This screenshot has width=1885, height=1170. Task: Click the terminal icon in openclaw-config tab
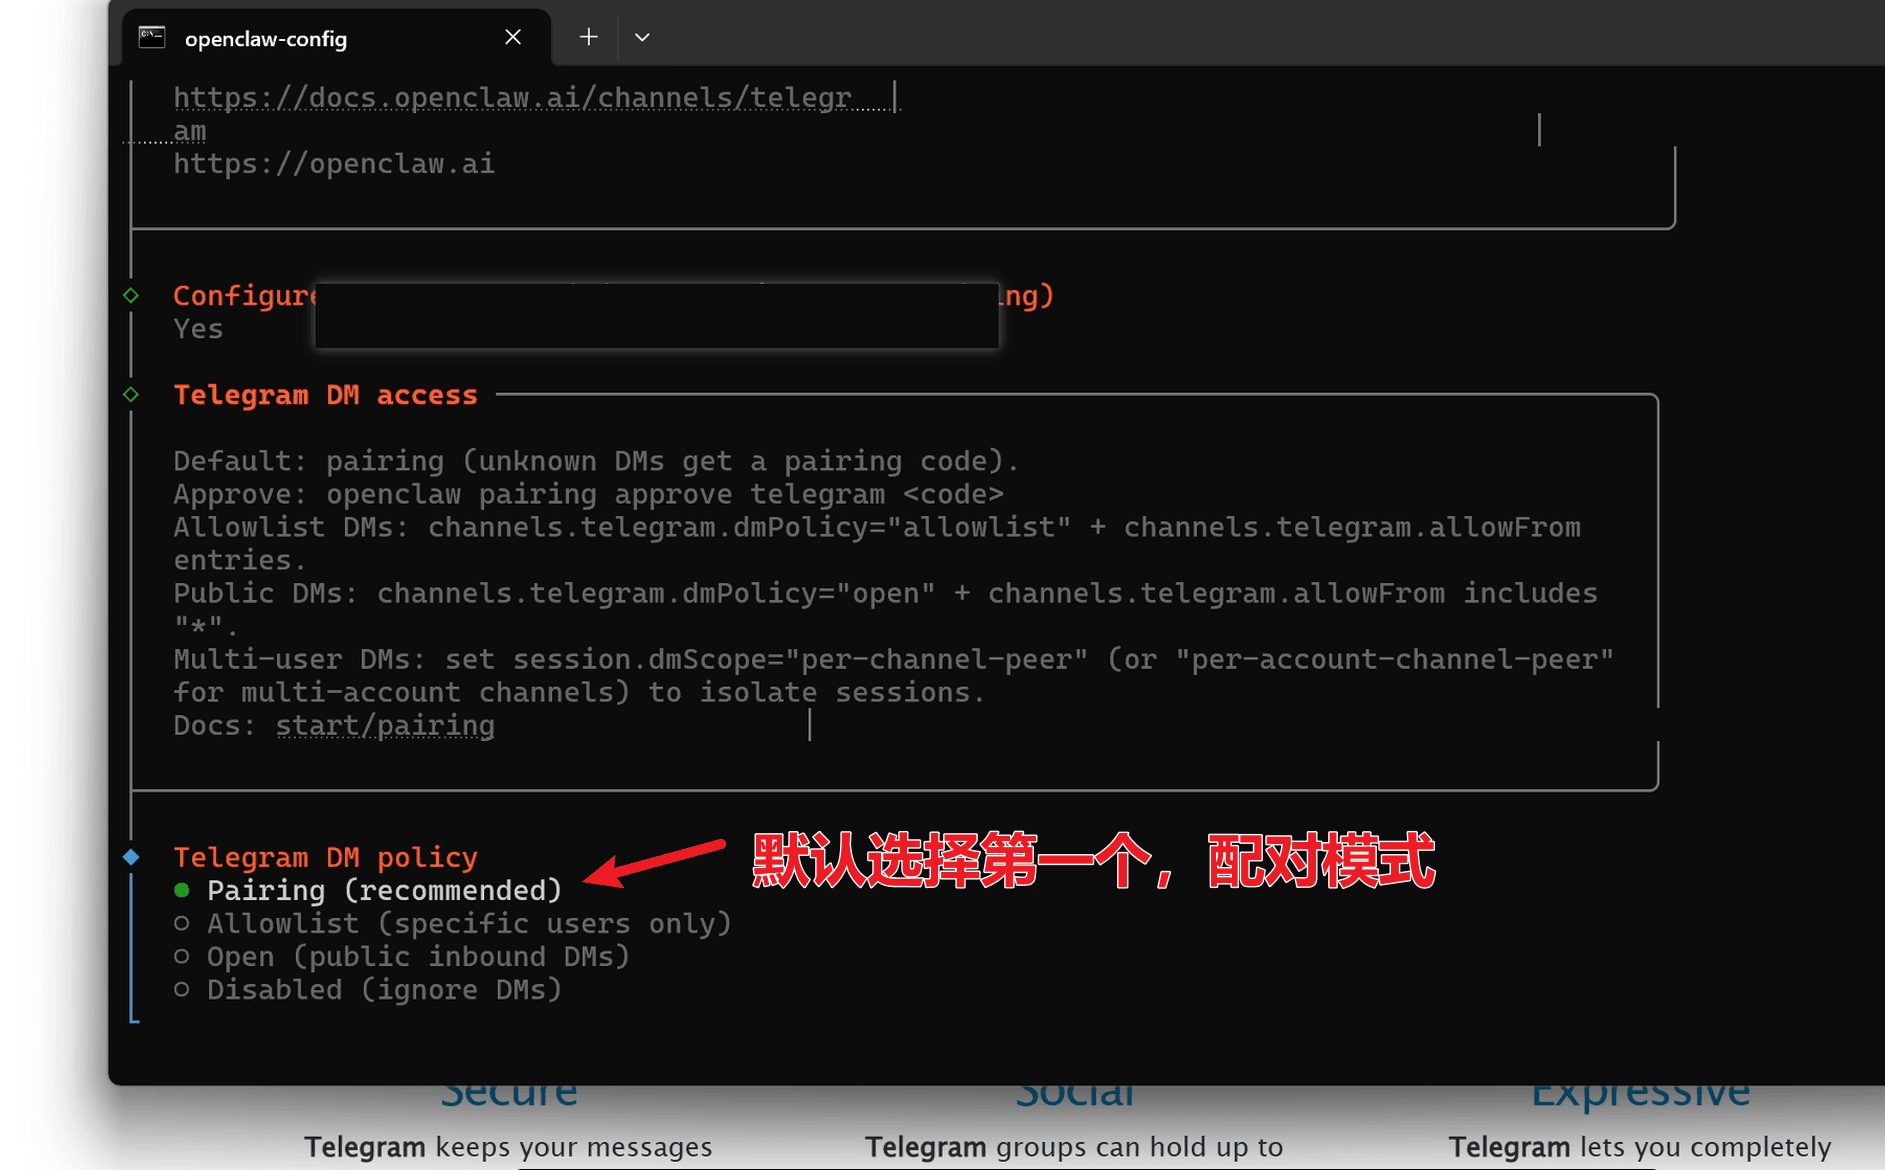[152, 37]
